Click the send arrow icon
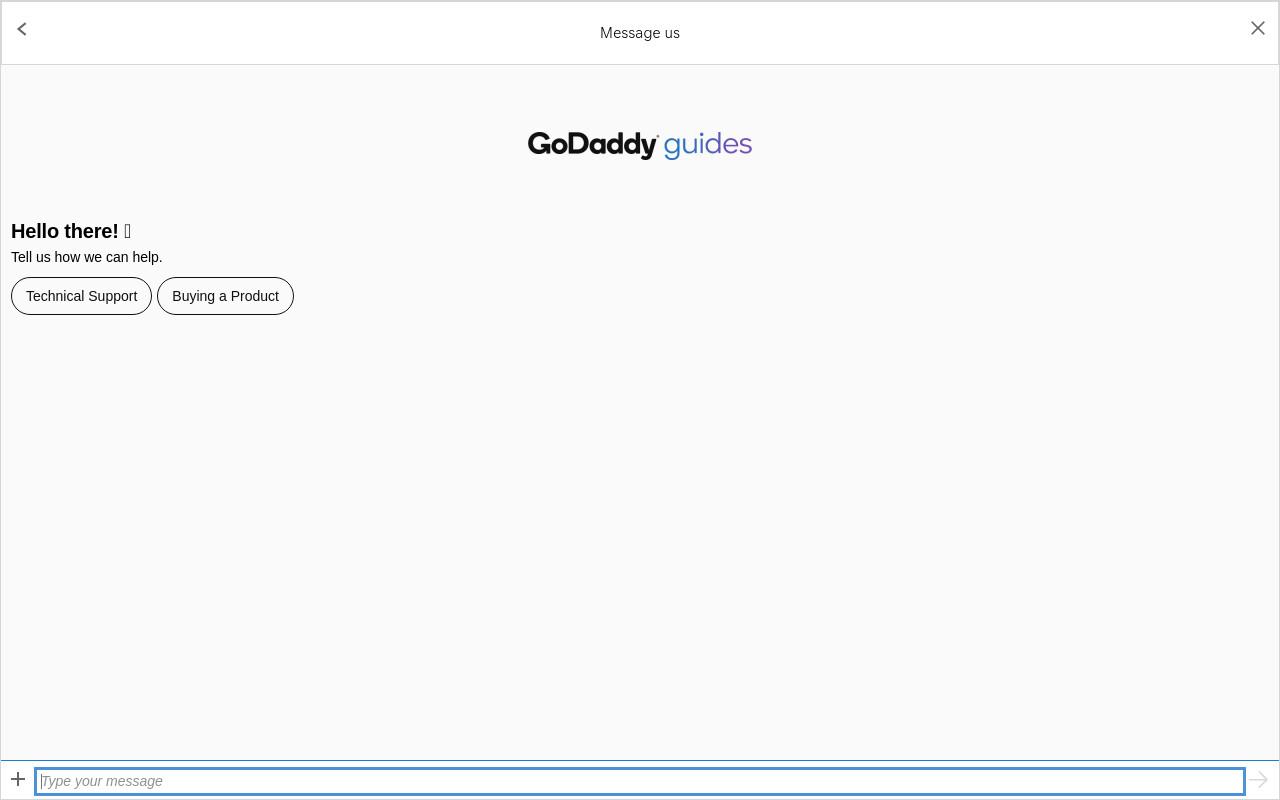This screenshot has width=1280, height=800. [x=1258, y=780]
